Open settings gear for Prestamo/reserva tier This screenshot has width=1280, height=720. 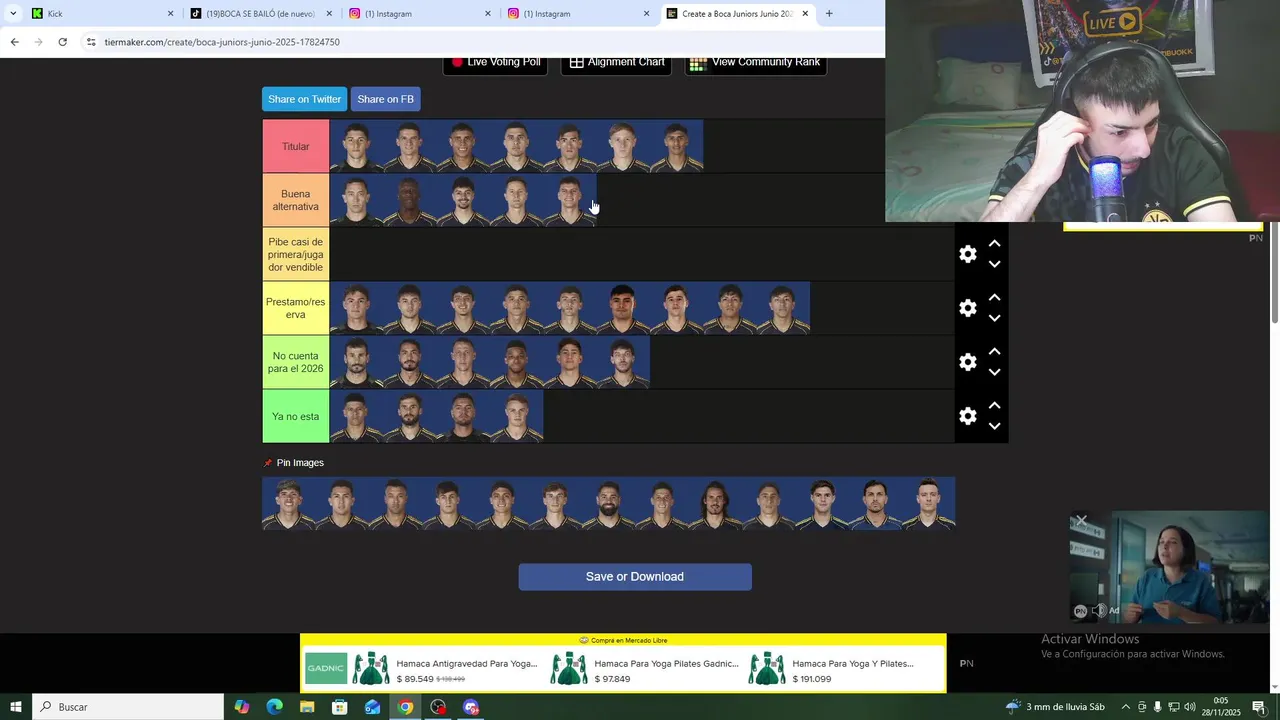click(x=968, y=308)
